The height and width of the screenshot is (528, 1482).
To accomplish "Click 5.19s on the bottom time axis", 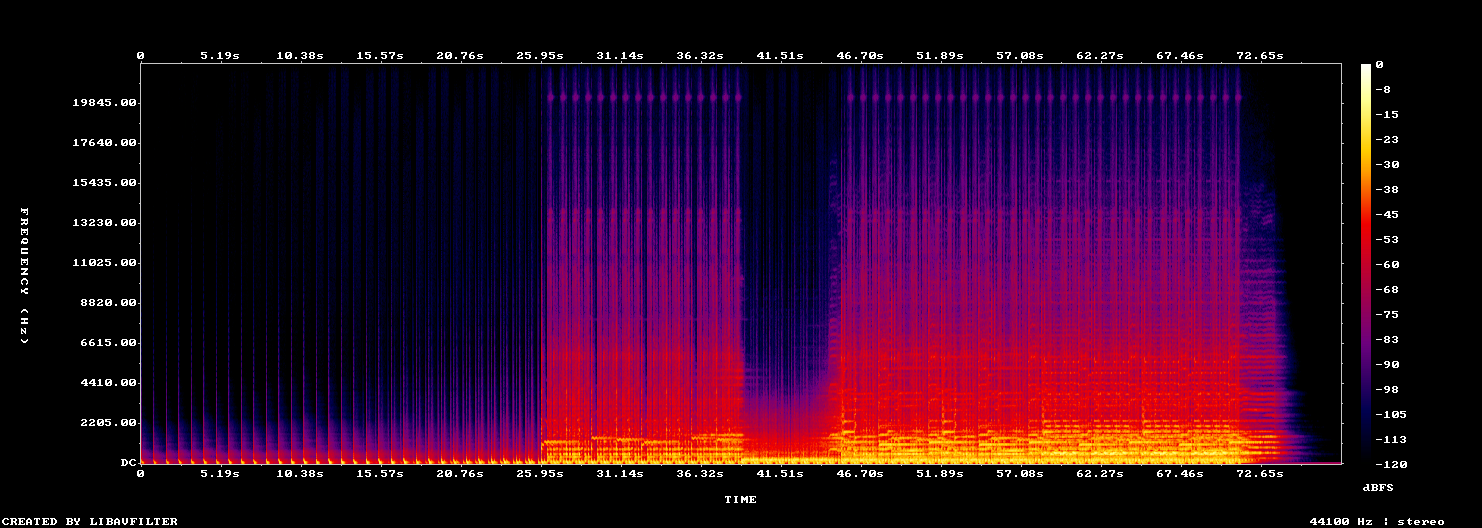I will point(219,474).
